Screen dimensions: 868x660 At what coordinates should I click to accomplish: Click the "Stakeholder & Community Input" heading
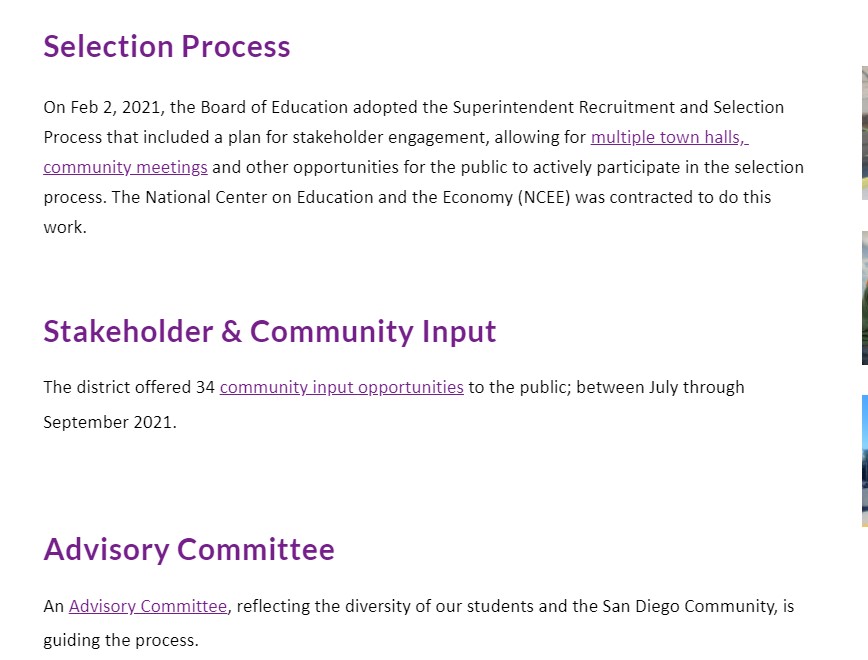point(270,332)
